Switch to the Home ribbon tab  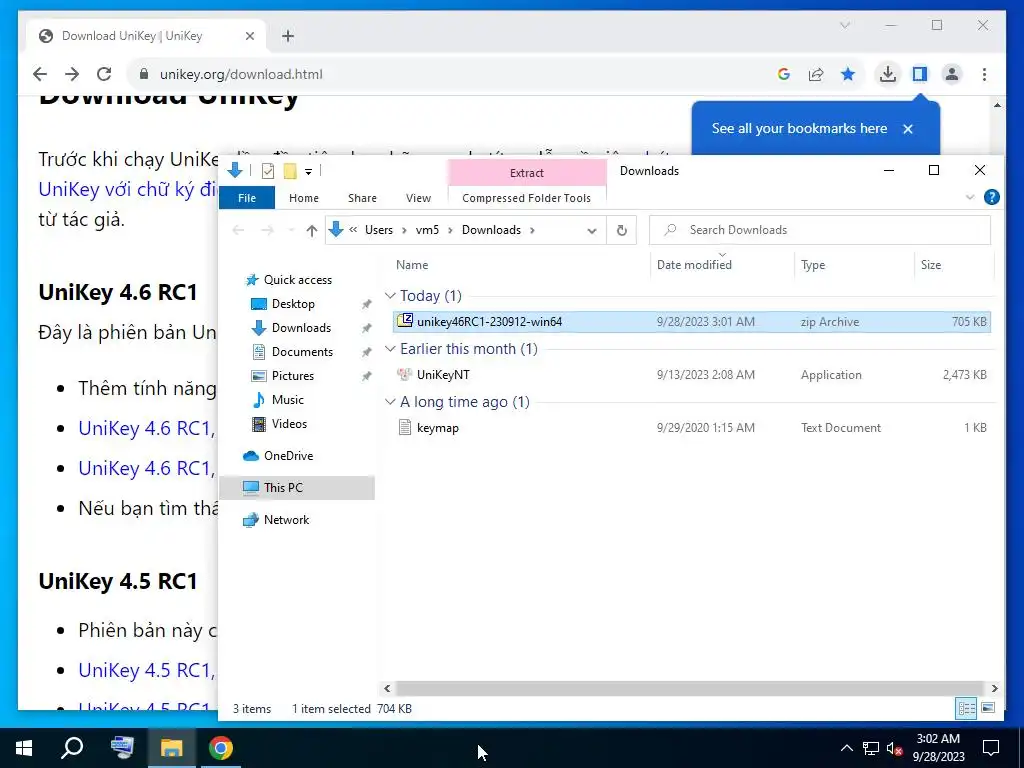point(304,198)
